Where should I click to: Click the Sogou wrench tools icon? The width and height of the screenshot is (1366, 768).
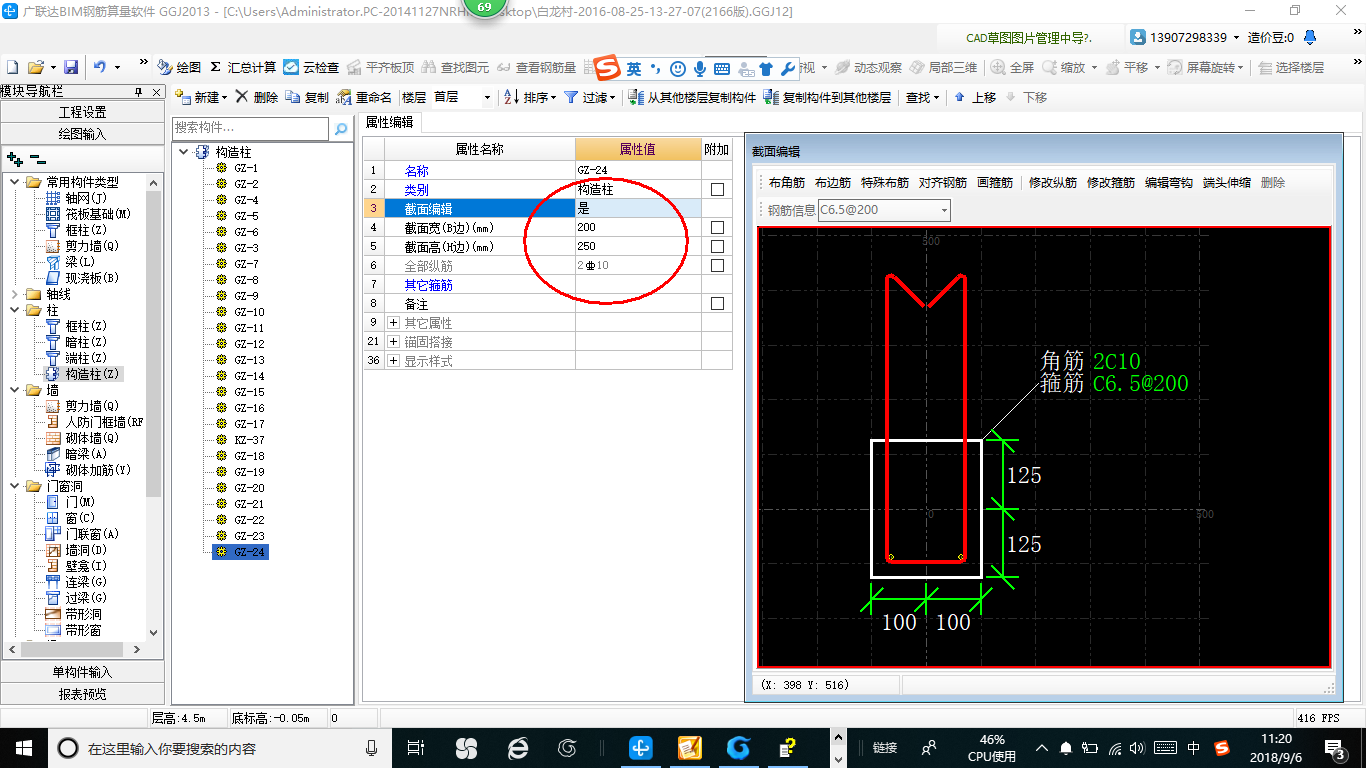[789, 68]
